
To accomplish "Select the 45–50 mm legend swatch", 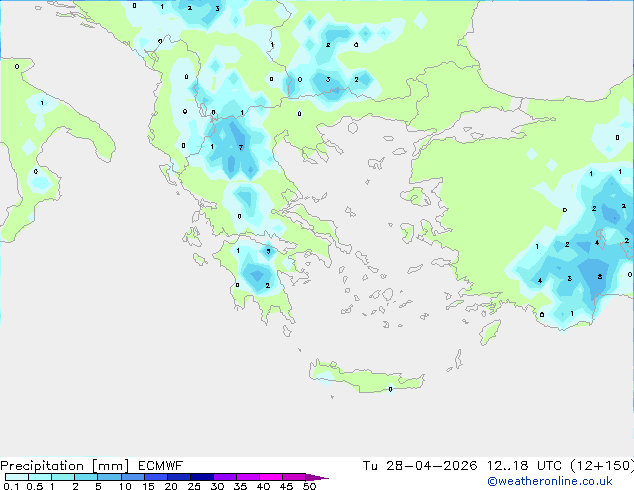I will [x=294, y=477].
